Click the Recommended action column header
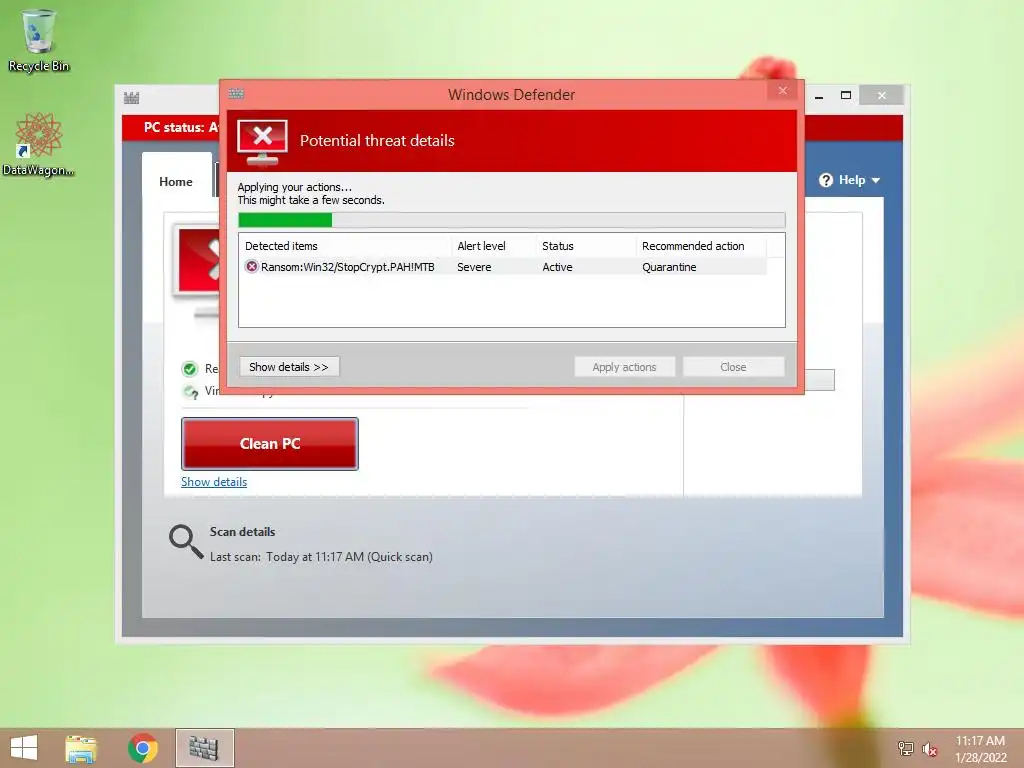The image size is (1024, 768). pyautogui.click(x=701, y=246)
